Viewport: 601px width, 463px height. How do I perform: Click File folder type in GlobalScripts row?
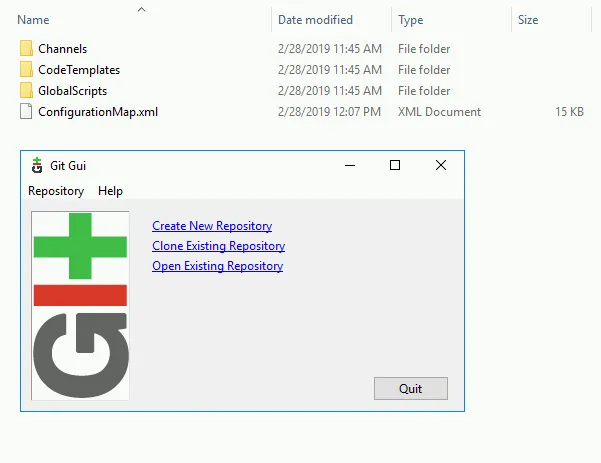[x=424, y=91]
